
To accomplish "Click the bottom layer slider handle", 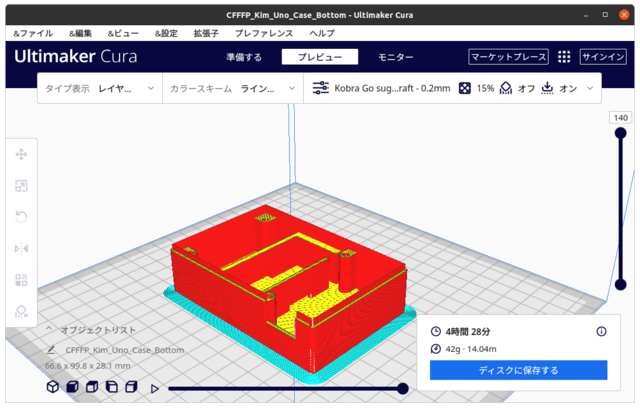I will (x=620, y=284).
